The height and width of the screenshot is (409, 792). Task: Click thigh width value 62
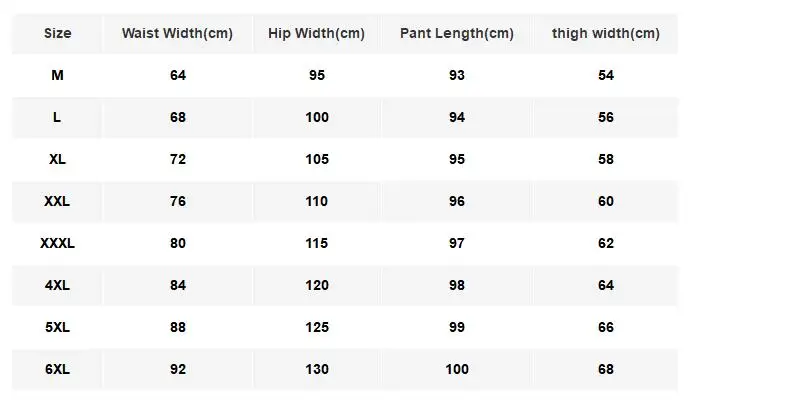point(605,243)
